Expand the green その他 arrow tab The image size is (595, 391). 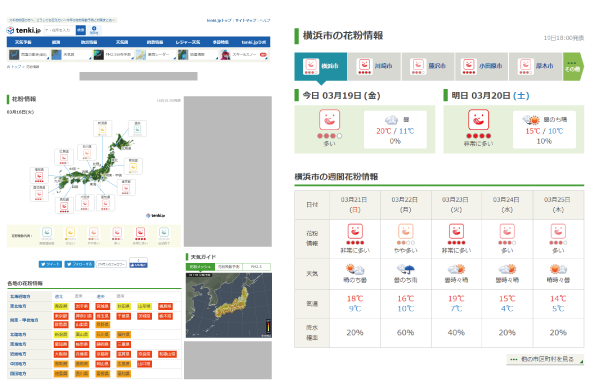pos(573,66)
